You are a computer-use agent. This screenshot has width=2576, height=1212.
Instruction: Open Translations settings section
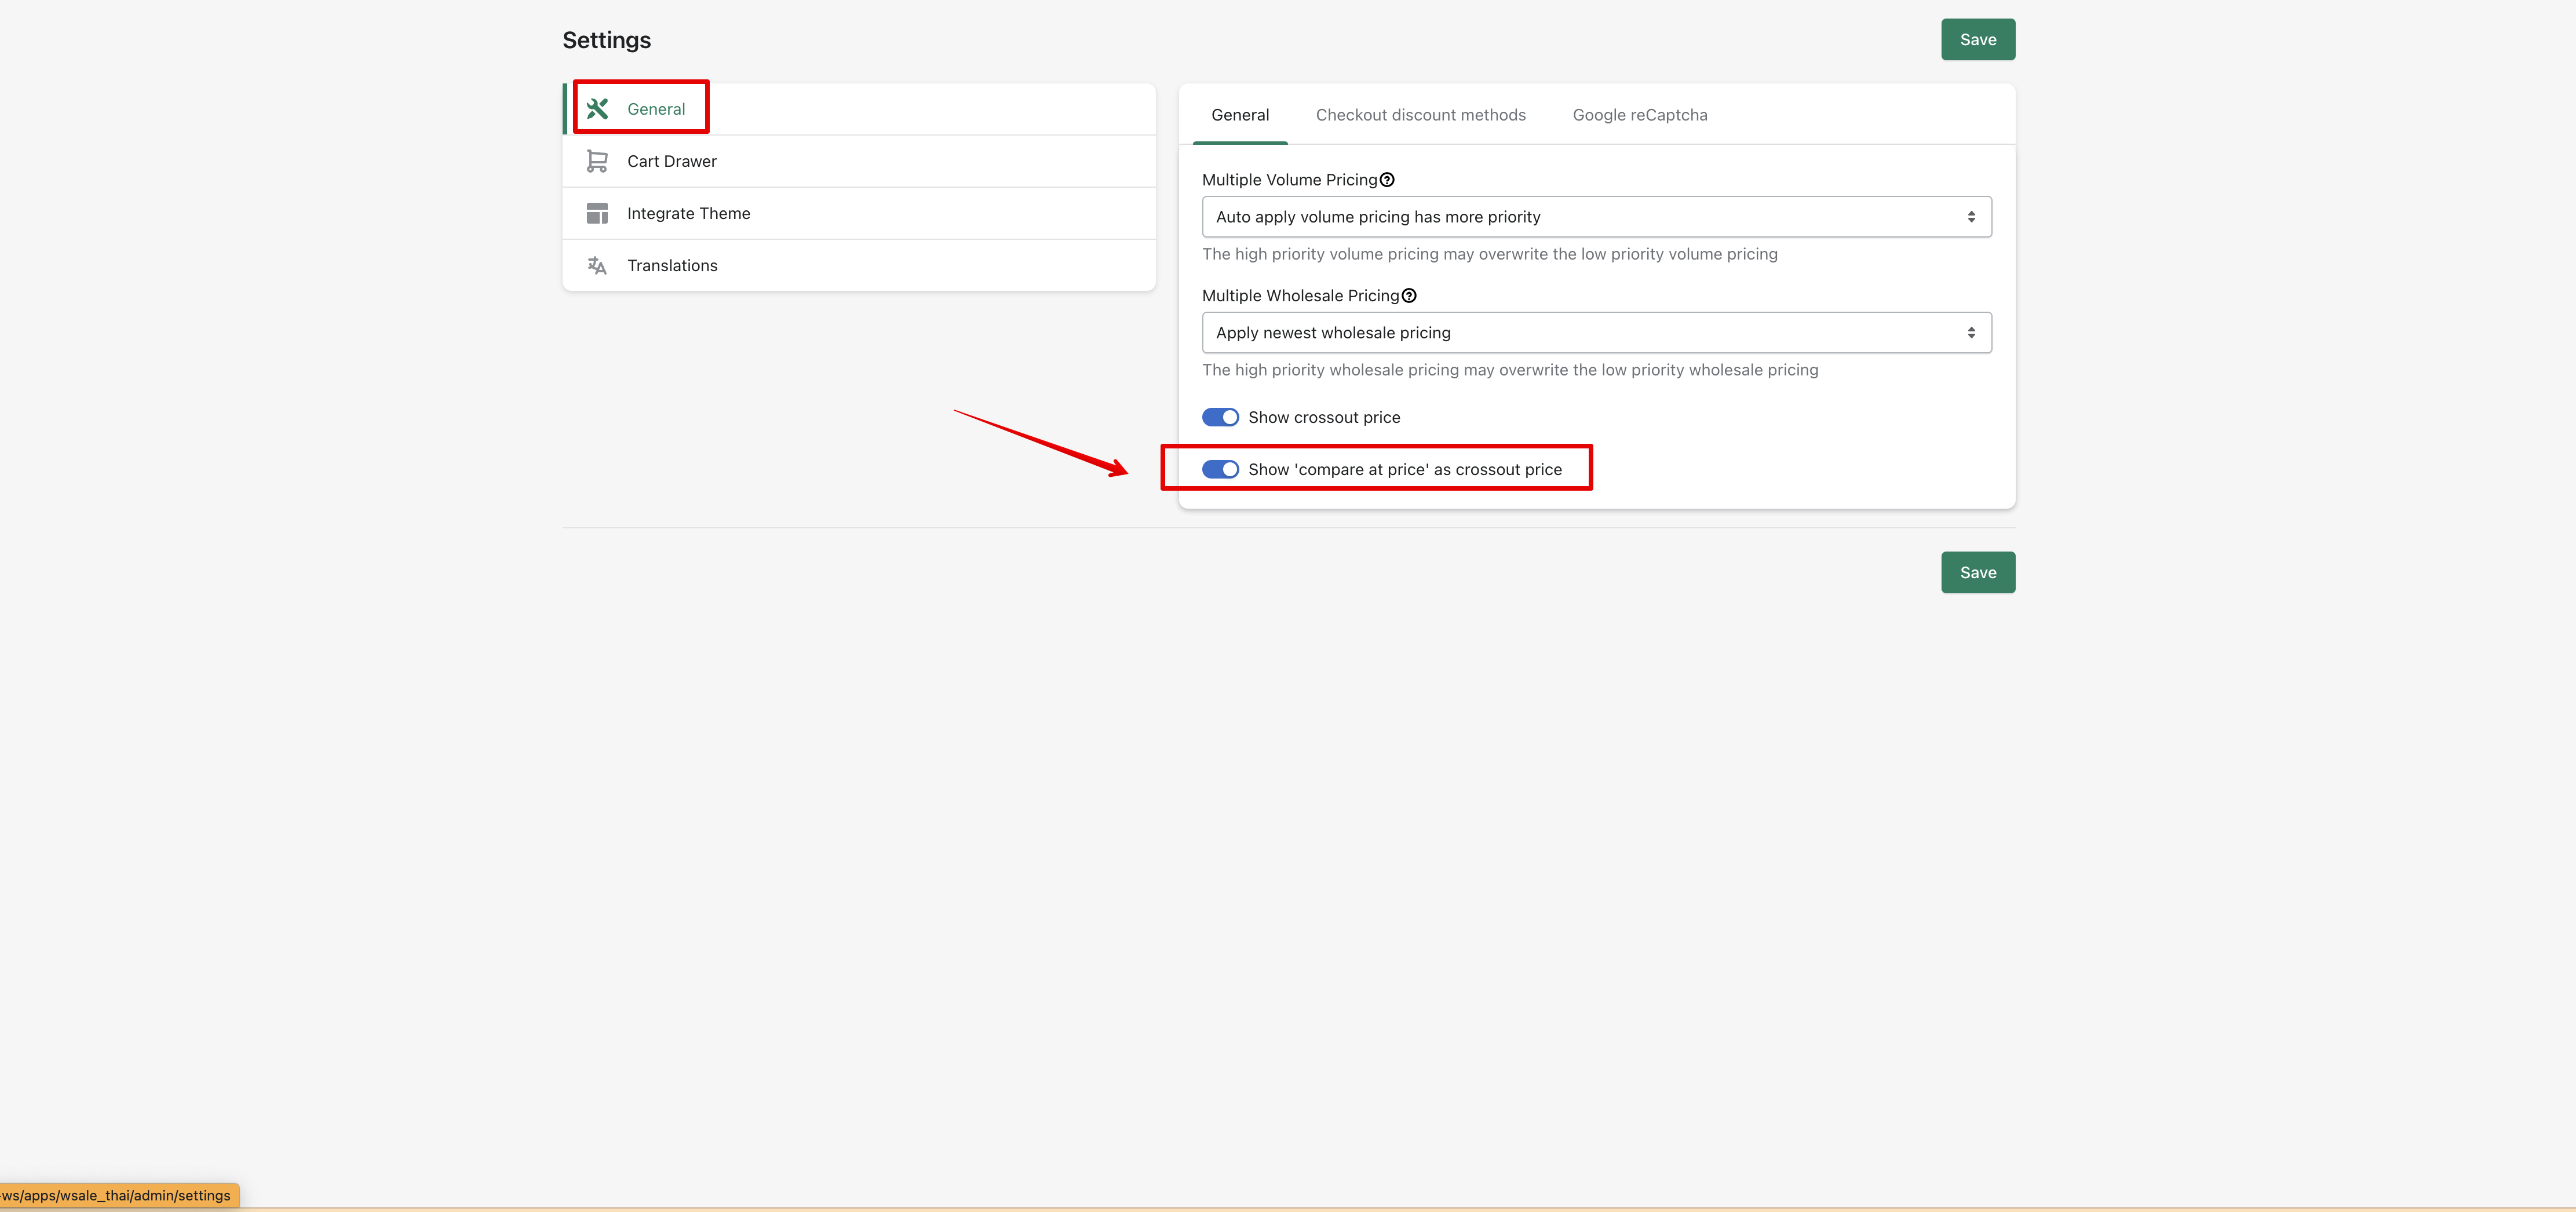[x=859, y=265]
